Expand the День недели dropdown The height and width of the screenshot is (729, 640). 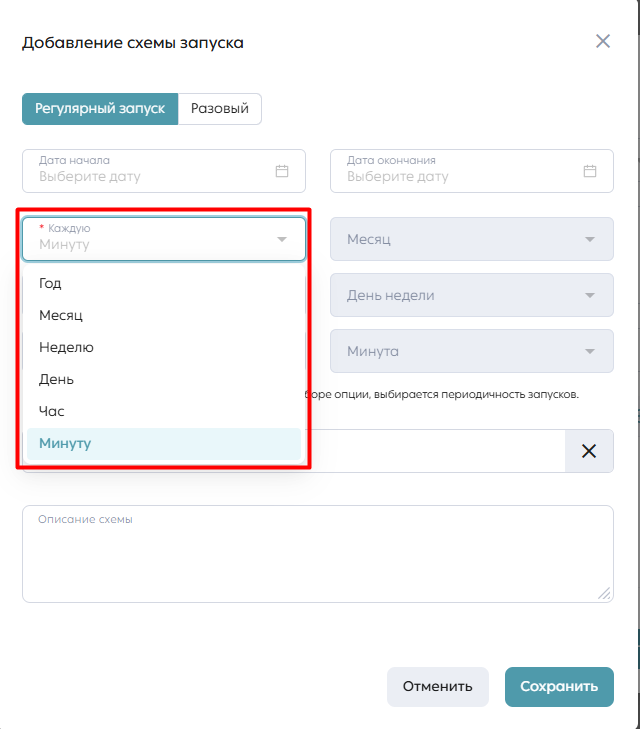pos(472,295)
